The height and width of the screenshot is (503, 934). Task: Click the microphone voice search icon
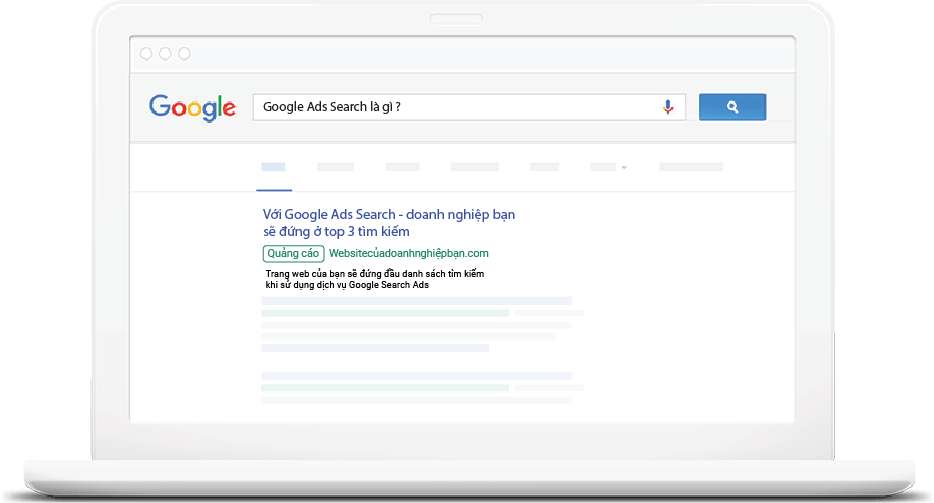click(668, 107)
